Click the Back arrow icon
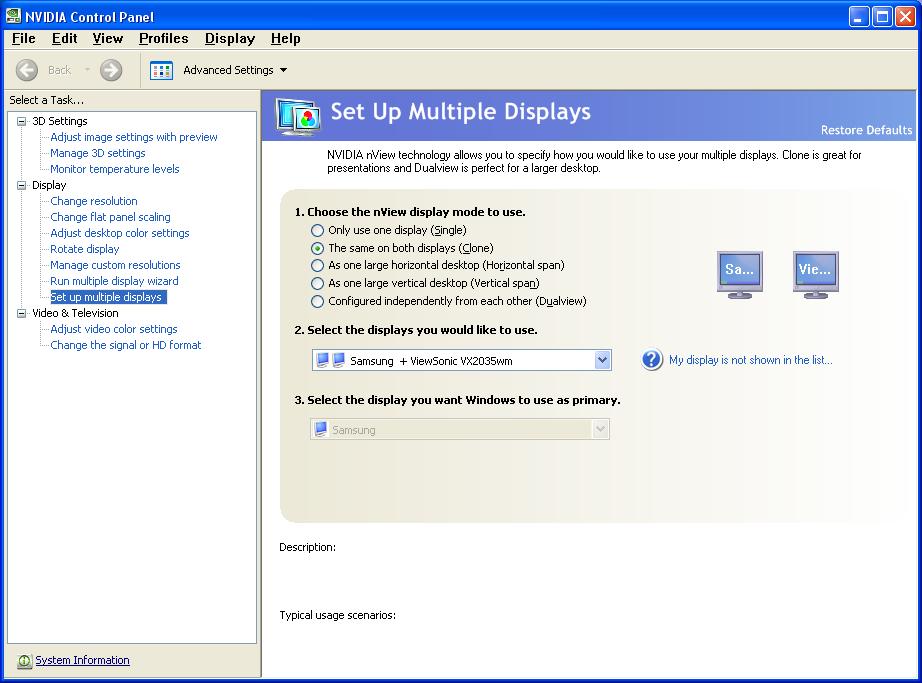This screenshot has height=683, width=922. point(26,70)
